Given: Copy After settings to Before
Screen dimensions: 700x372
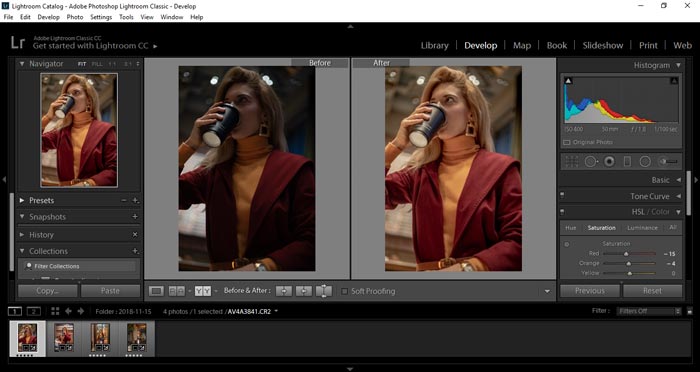Looking at the screenshot, I should point(304,291).
